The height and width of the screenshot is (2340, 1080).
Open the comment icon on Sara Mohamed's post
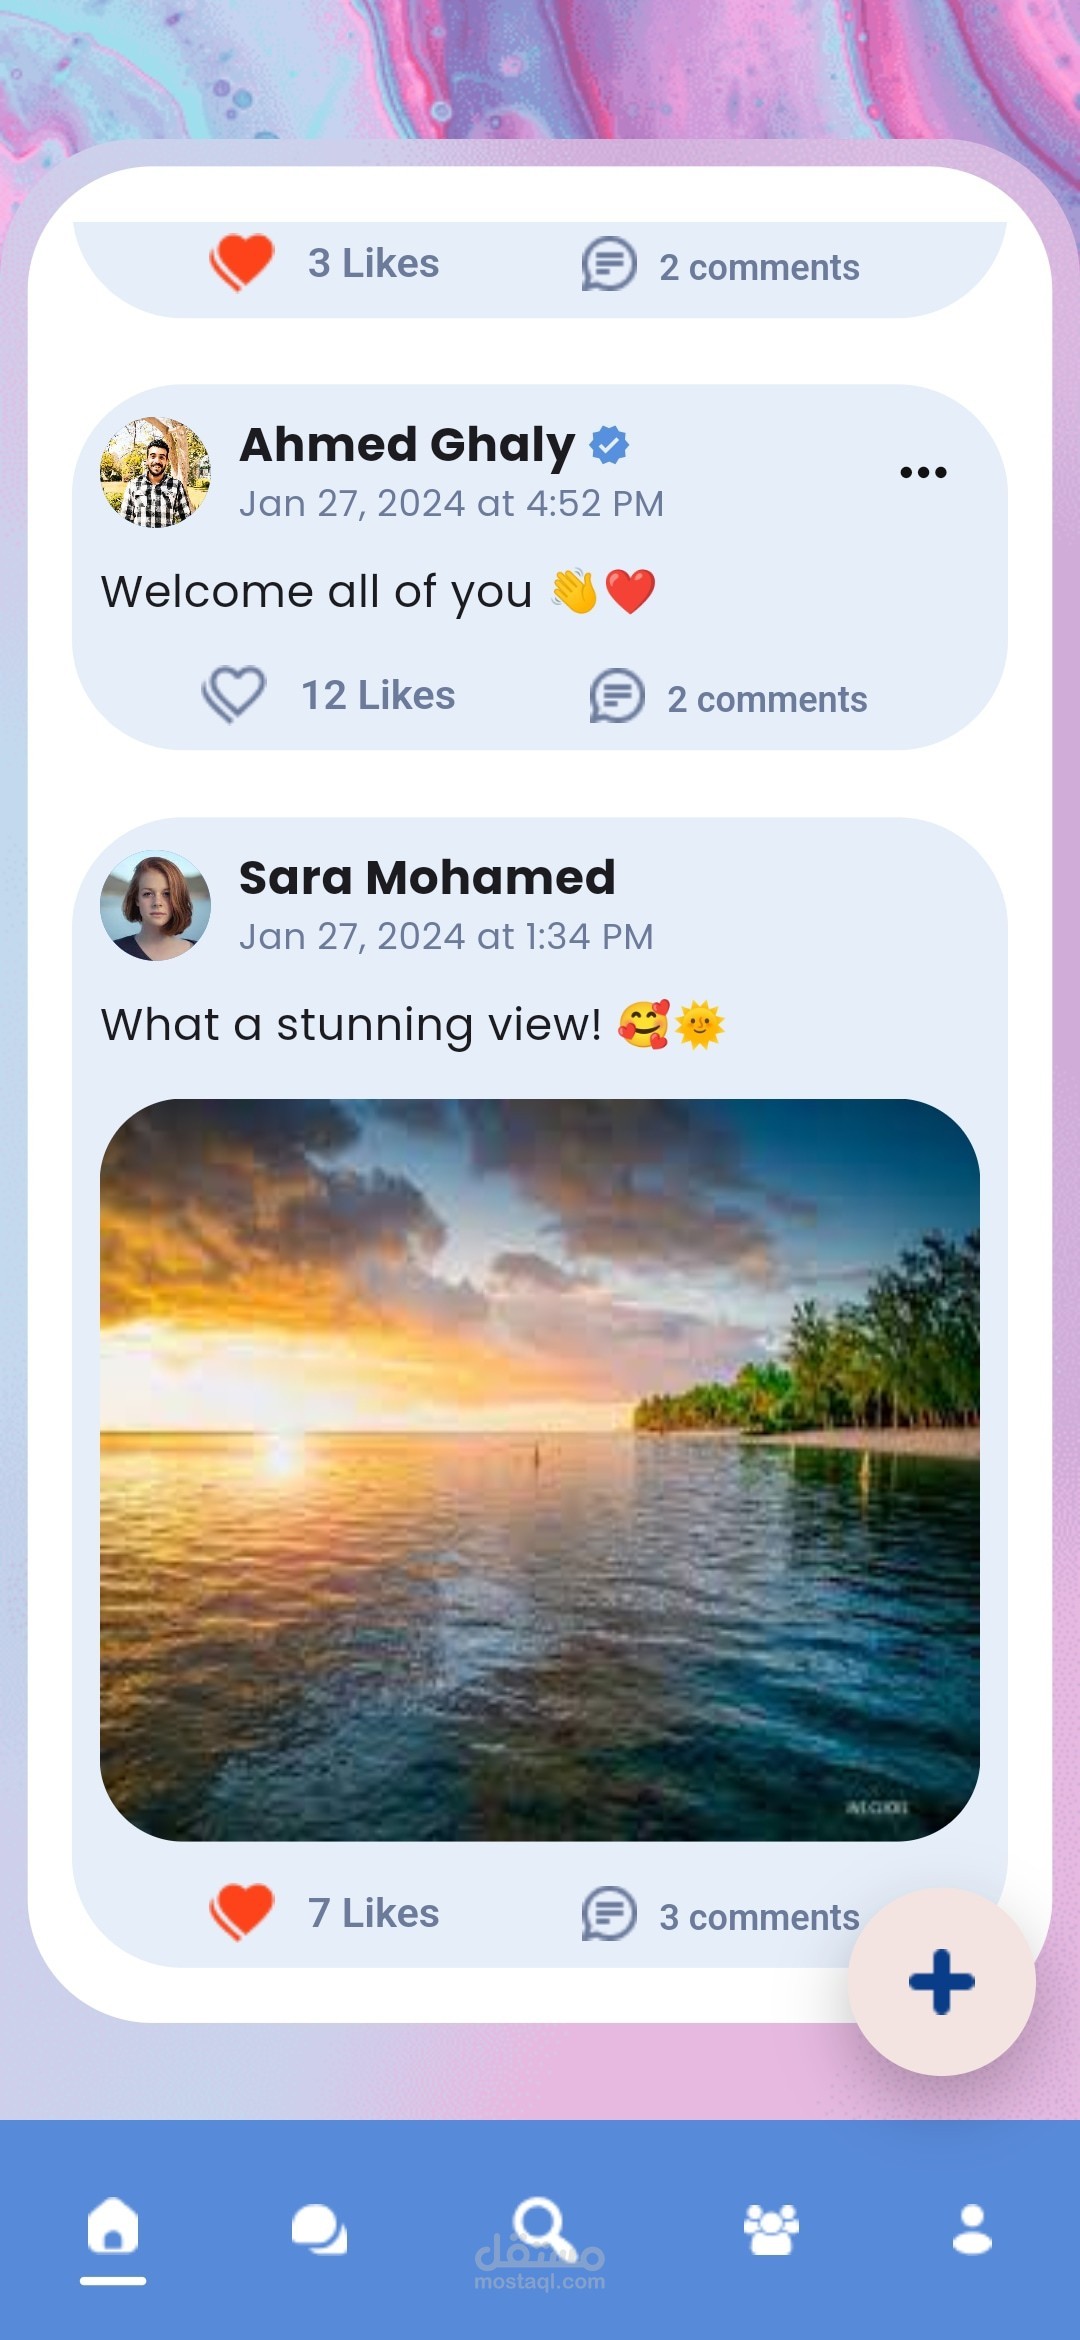[x=609, y=1914]
